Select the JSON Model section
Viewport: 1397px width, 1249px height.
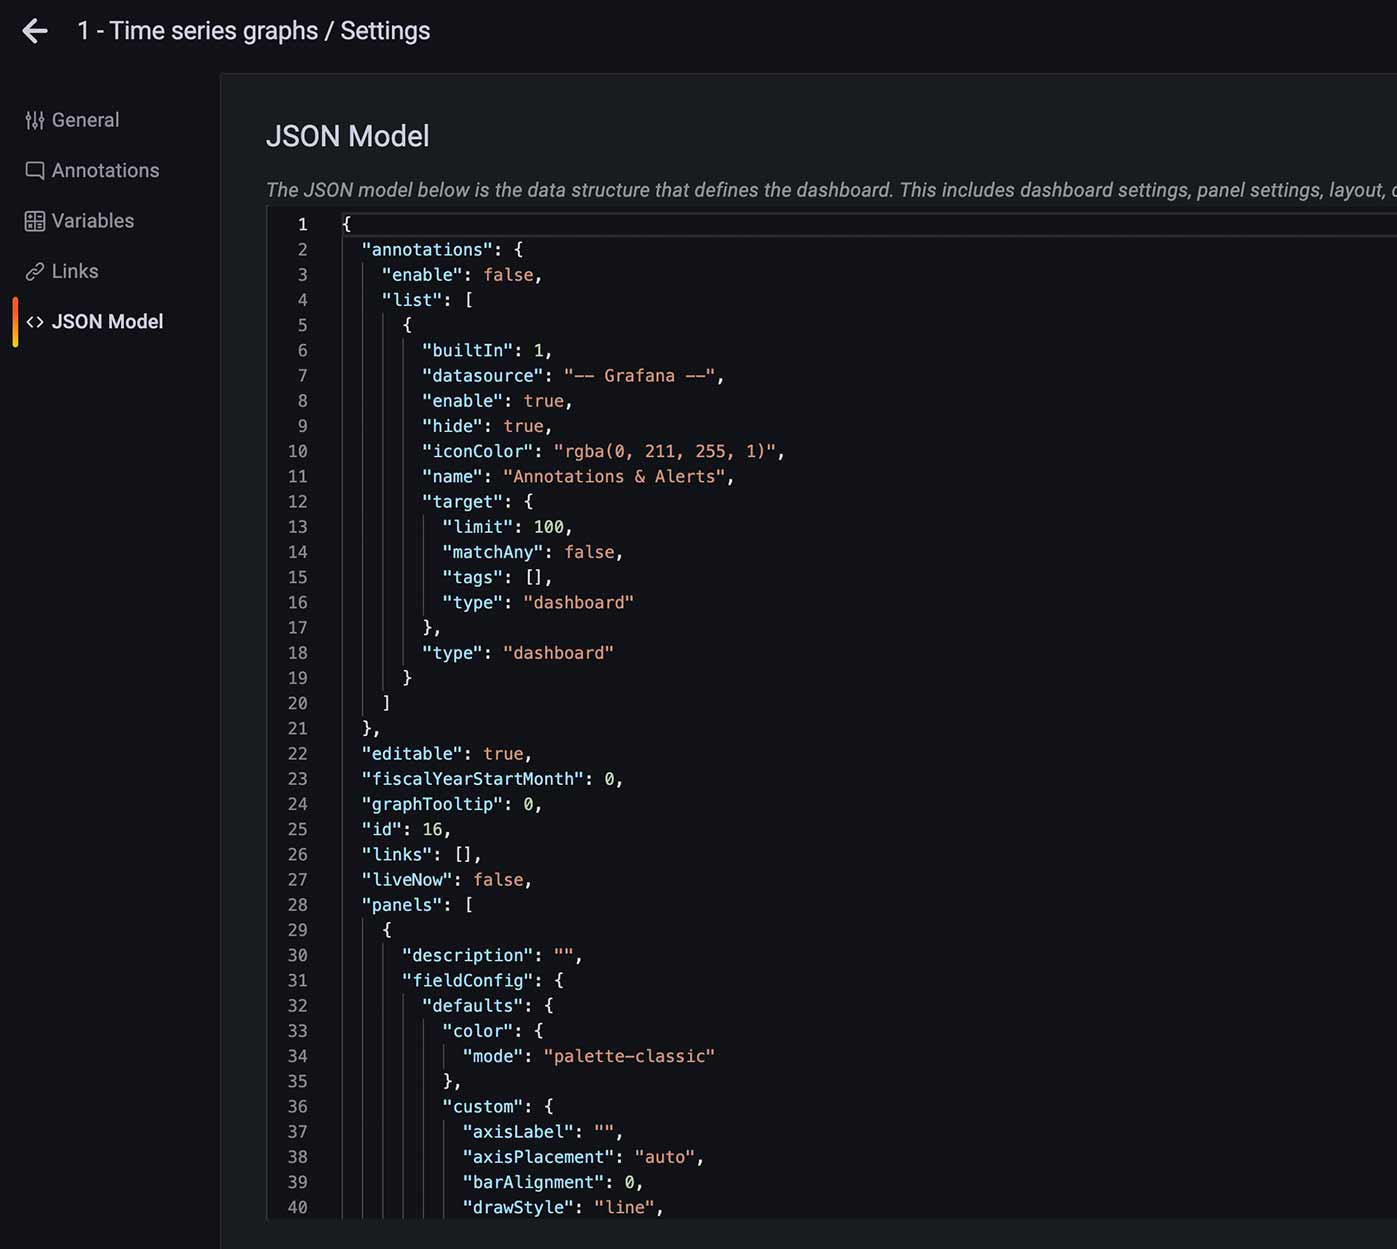click(x=95, y=322)
